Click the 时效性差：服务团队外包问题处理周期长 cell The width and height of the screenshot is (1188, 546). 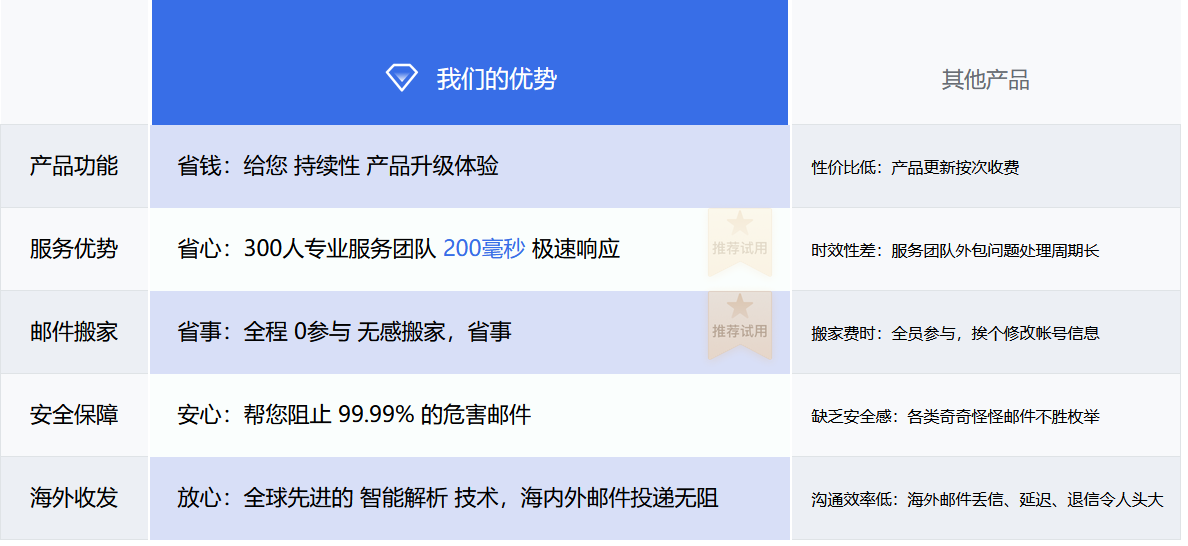pyautogui.click(x=986, y=250)
